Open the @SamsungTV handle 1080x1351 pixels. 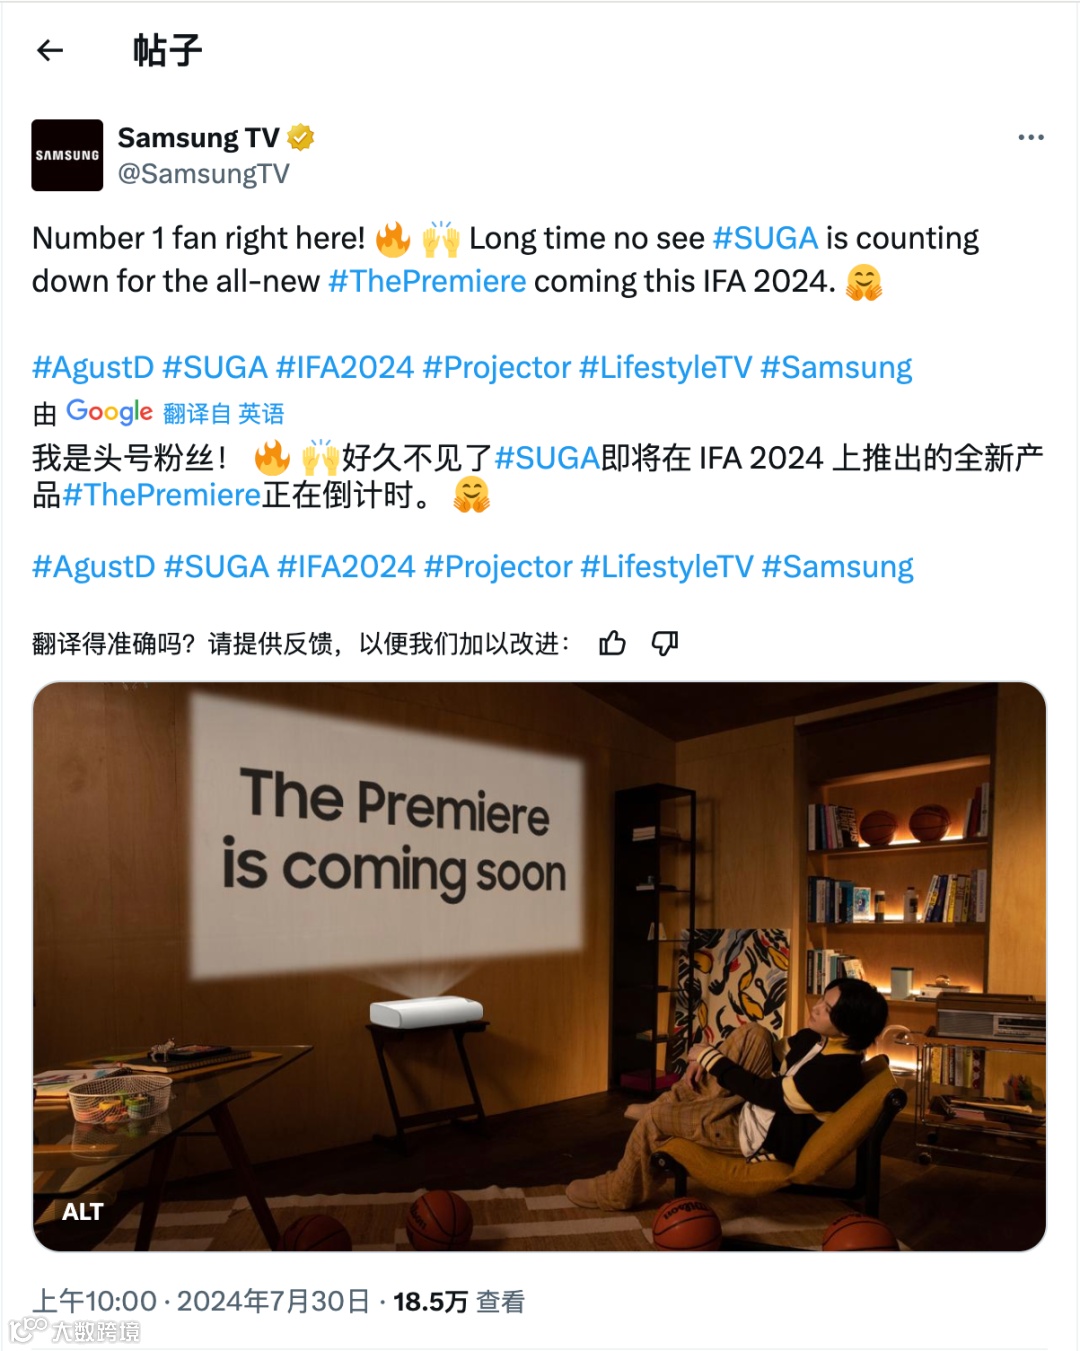[204, 174]
